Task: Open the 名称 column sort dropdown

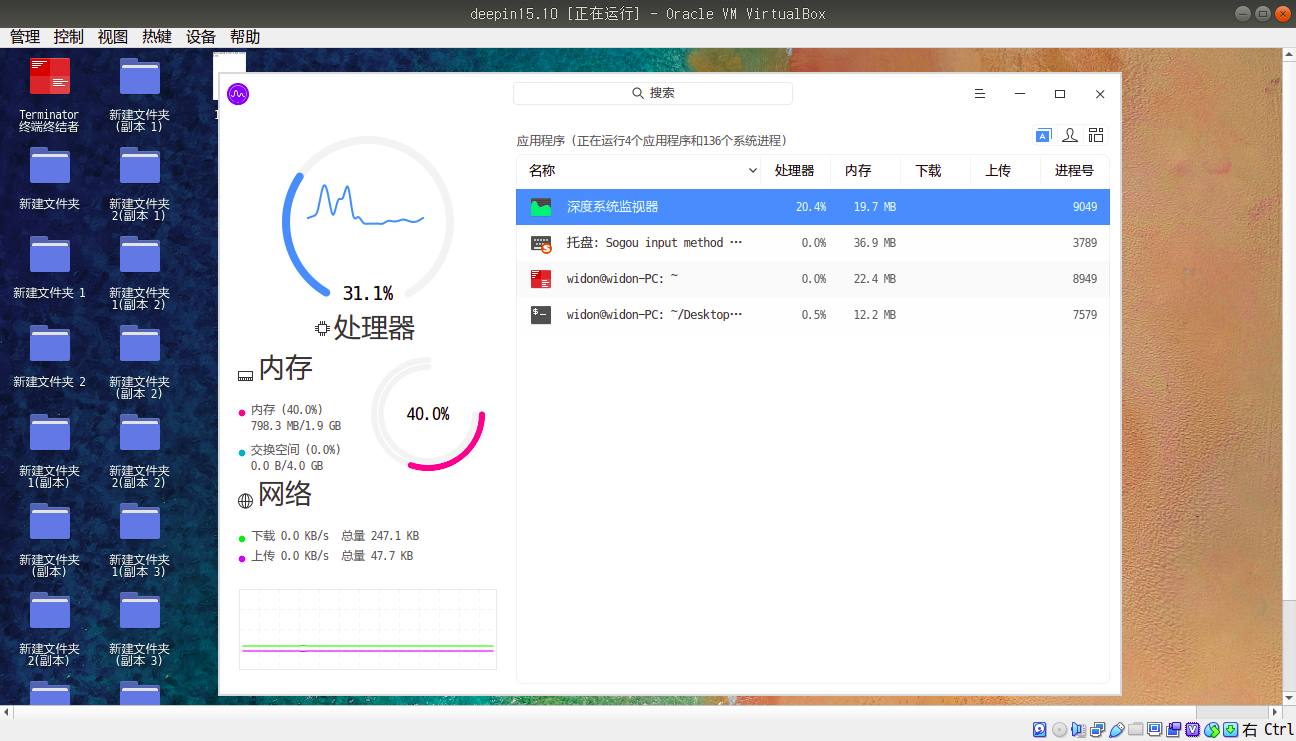Action: point(752,170)
